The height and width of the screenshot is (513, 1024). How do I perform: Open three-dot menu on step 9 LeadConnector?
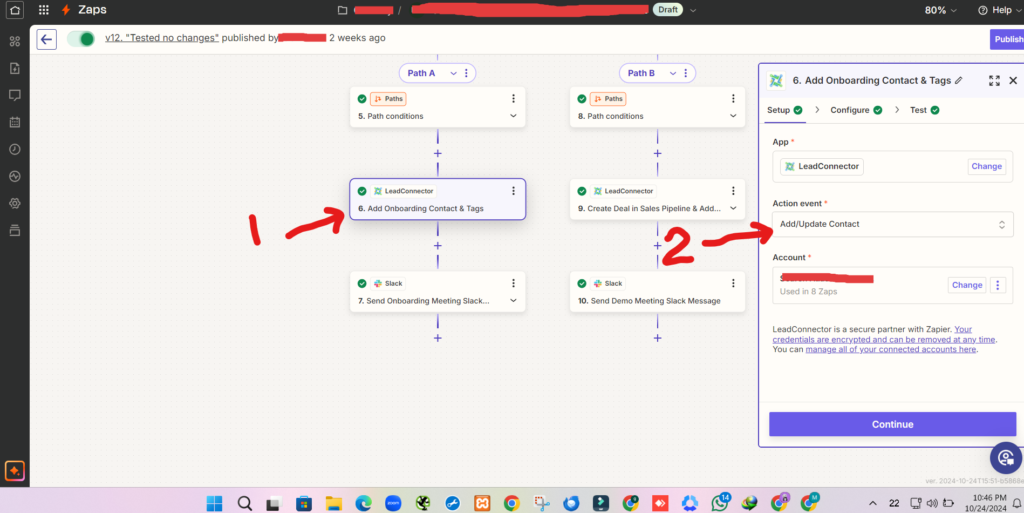733,191
